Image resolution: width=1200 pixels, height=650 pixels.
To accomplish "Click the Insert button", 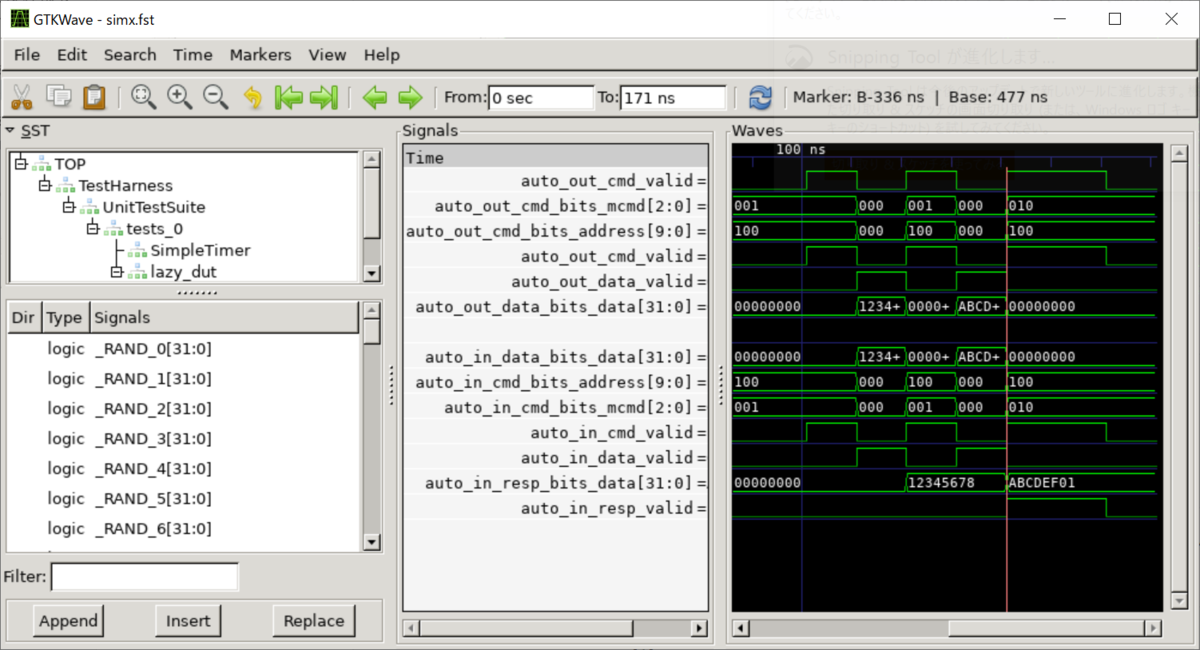I will coord(188,620).
